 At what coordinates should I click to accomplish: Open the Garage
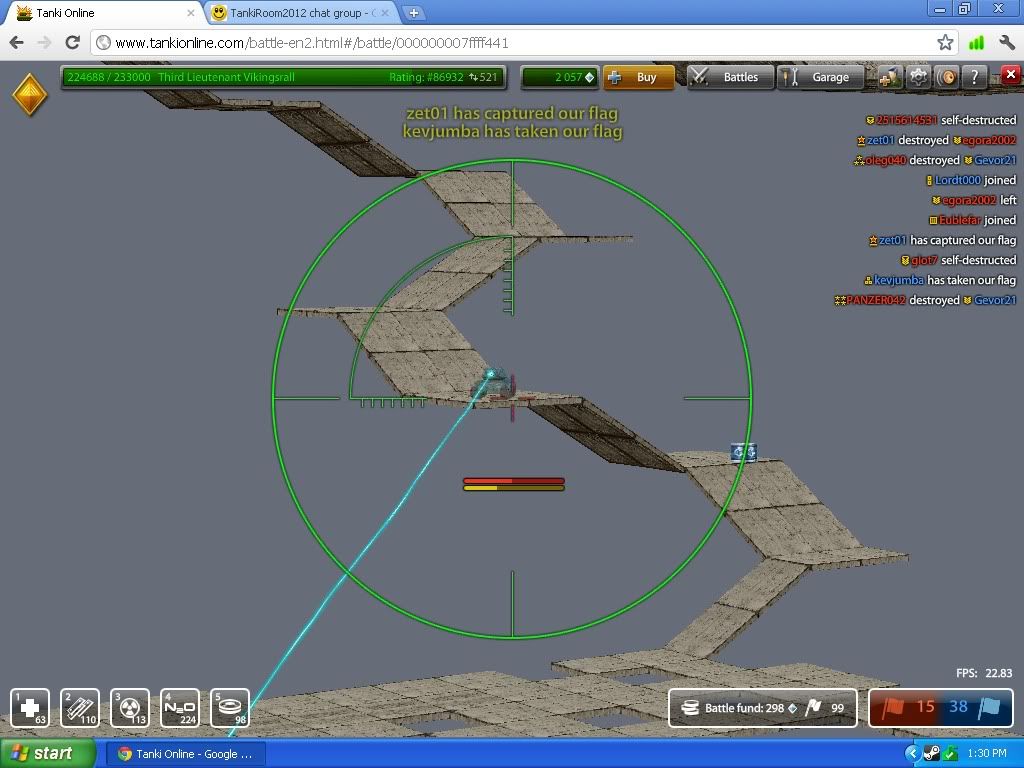pyautogui.click(x=819, y=77)
